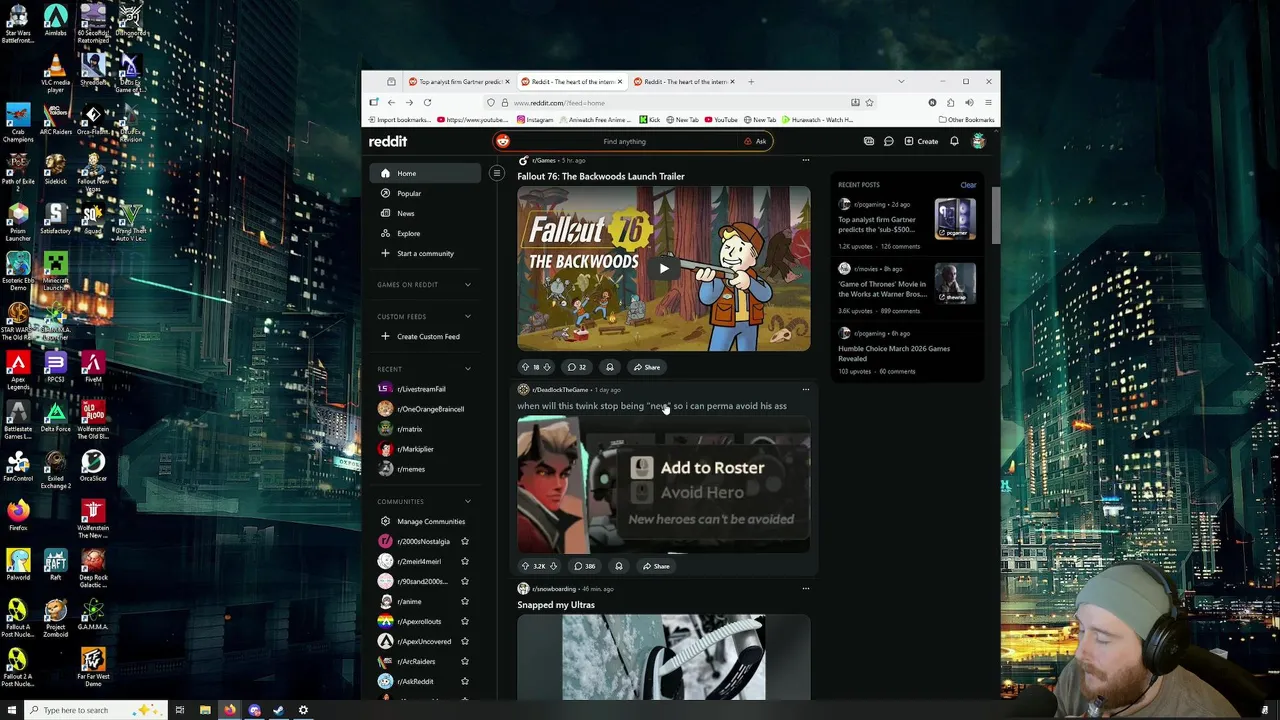Open the Instagram bookmark
Image resolution: width=1280 pixels, height=720 pixels.
click(535, 120)
